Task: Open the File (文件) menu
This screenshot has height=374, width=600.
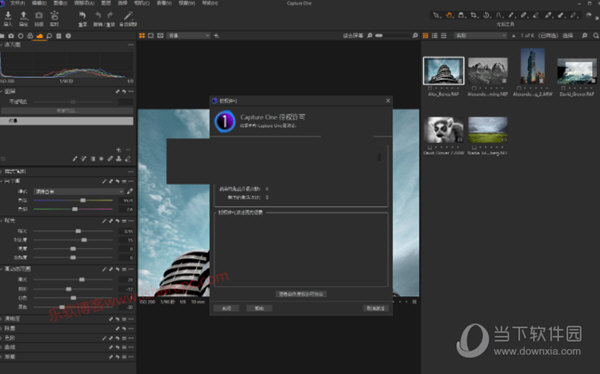Action: 17,3
